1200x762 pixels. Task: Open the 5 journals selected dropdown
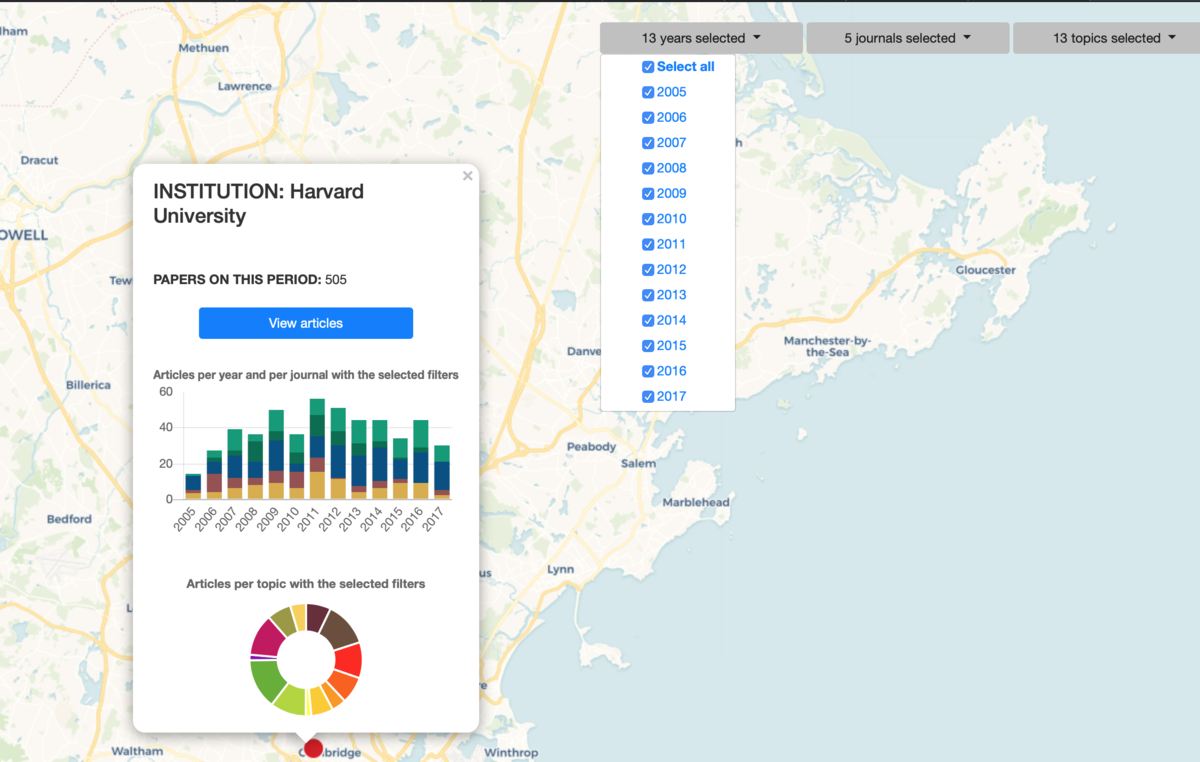(908, 38)
